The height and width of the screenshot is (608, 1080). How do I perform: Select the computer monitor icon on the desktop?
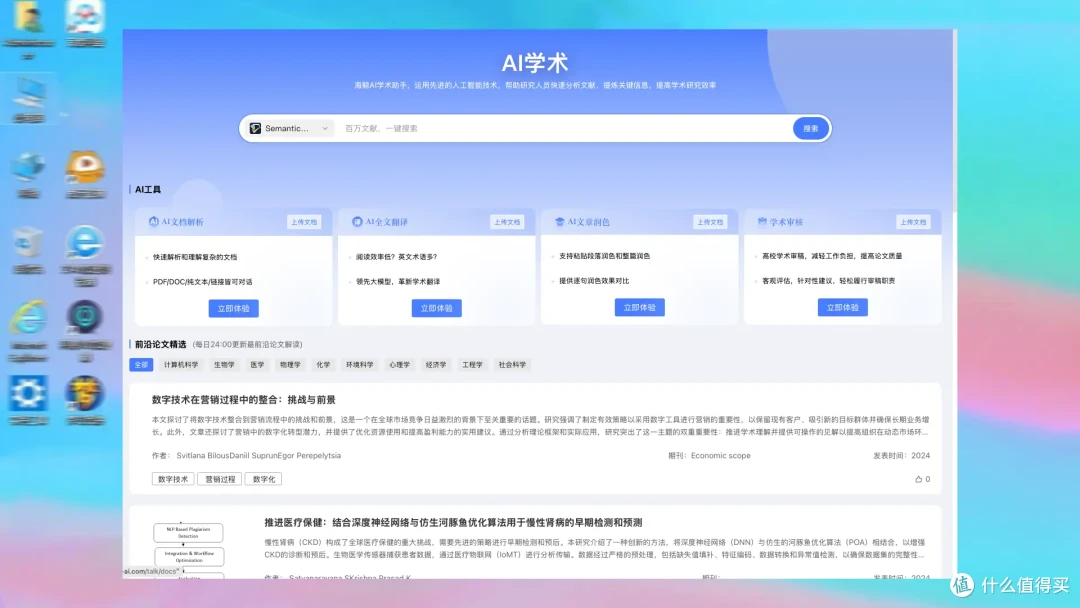point(28,94)
